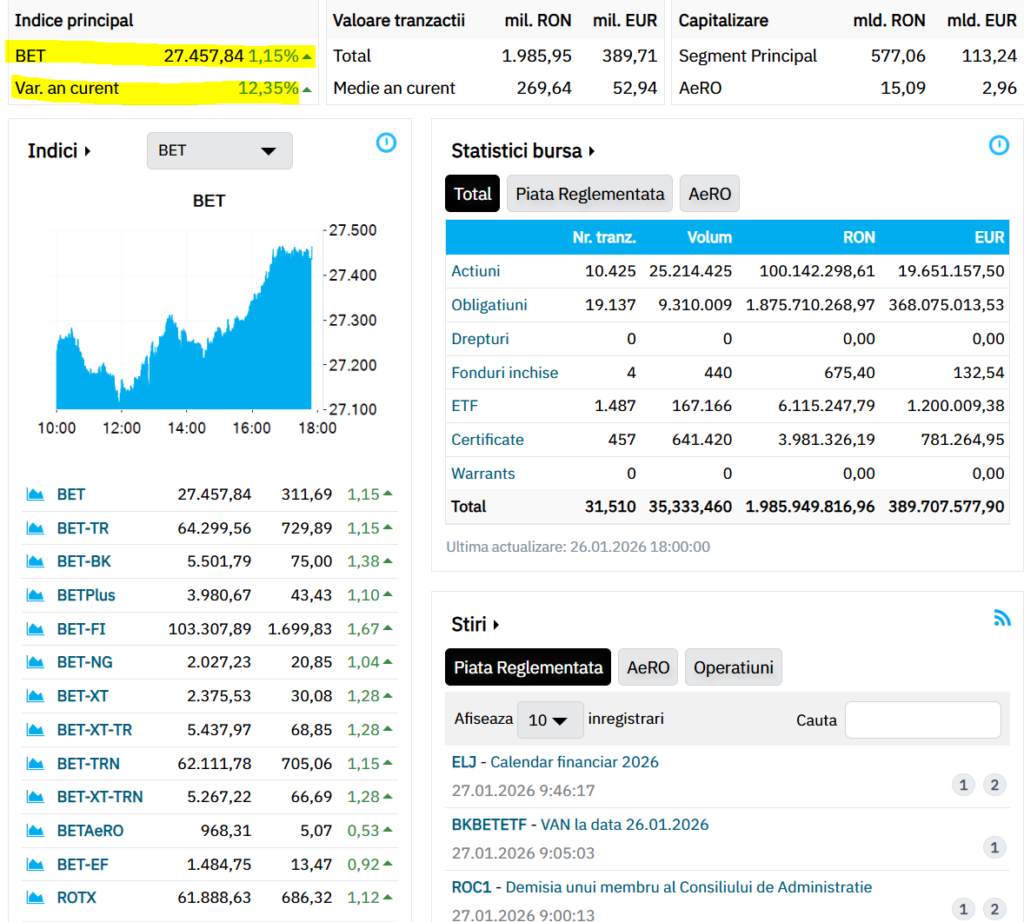Click the chart icon beside BET-FI

click(x=36, y=629)
